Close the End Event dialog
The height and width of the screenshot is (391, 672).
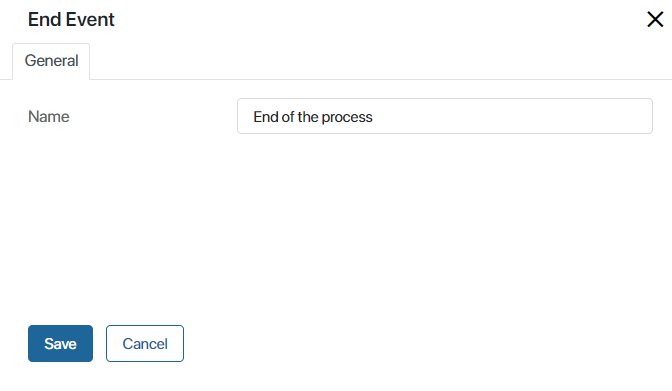(x=655, y=19)
